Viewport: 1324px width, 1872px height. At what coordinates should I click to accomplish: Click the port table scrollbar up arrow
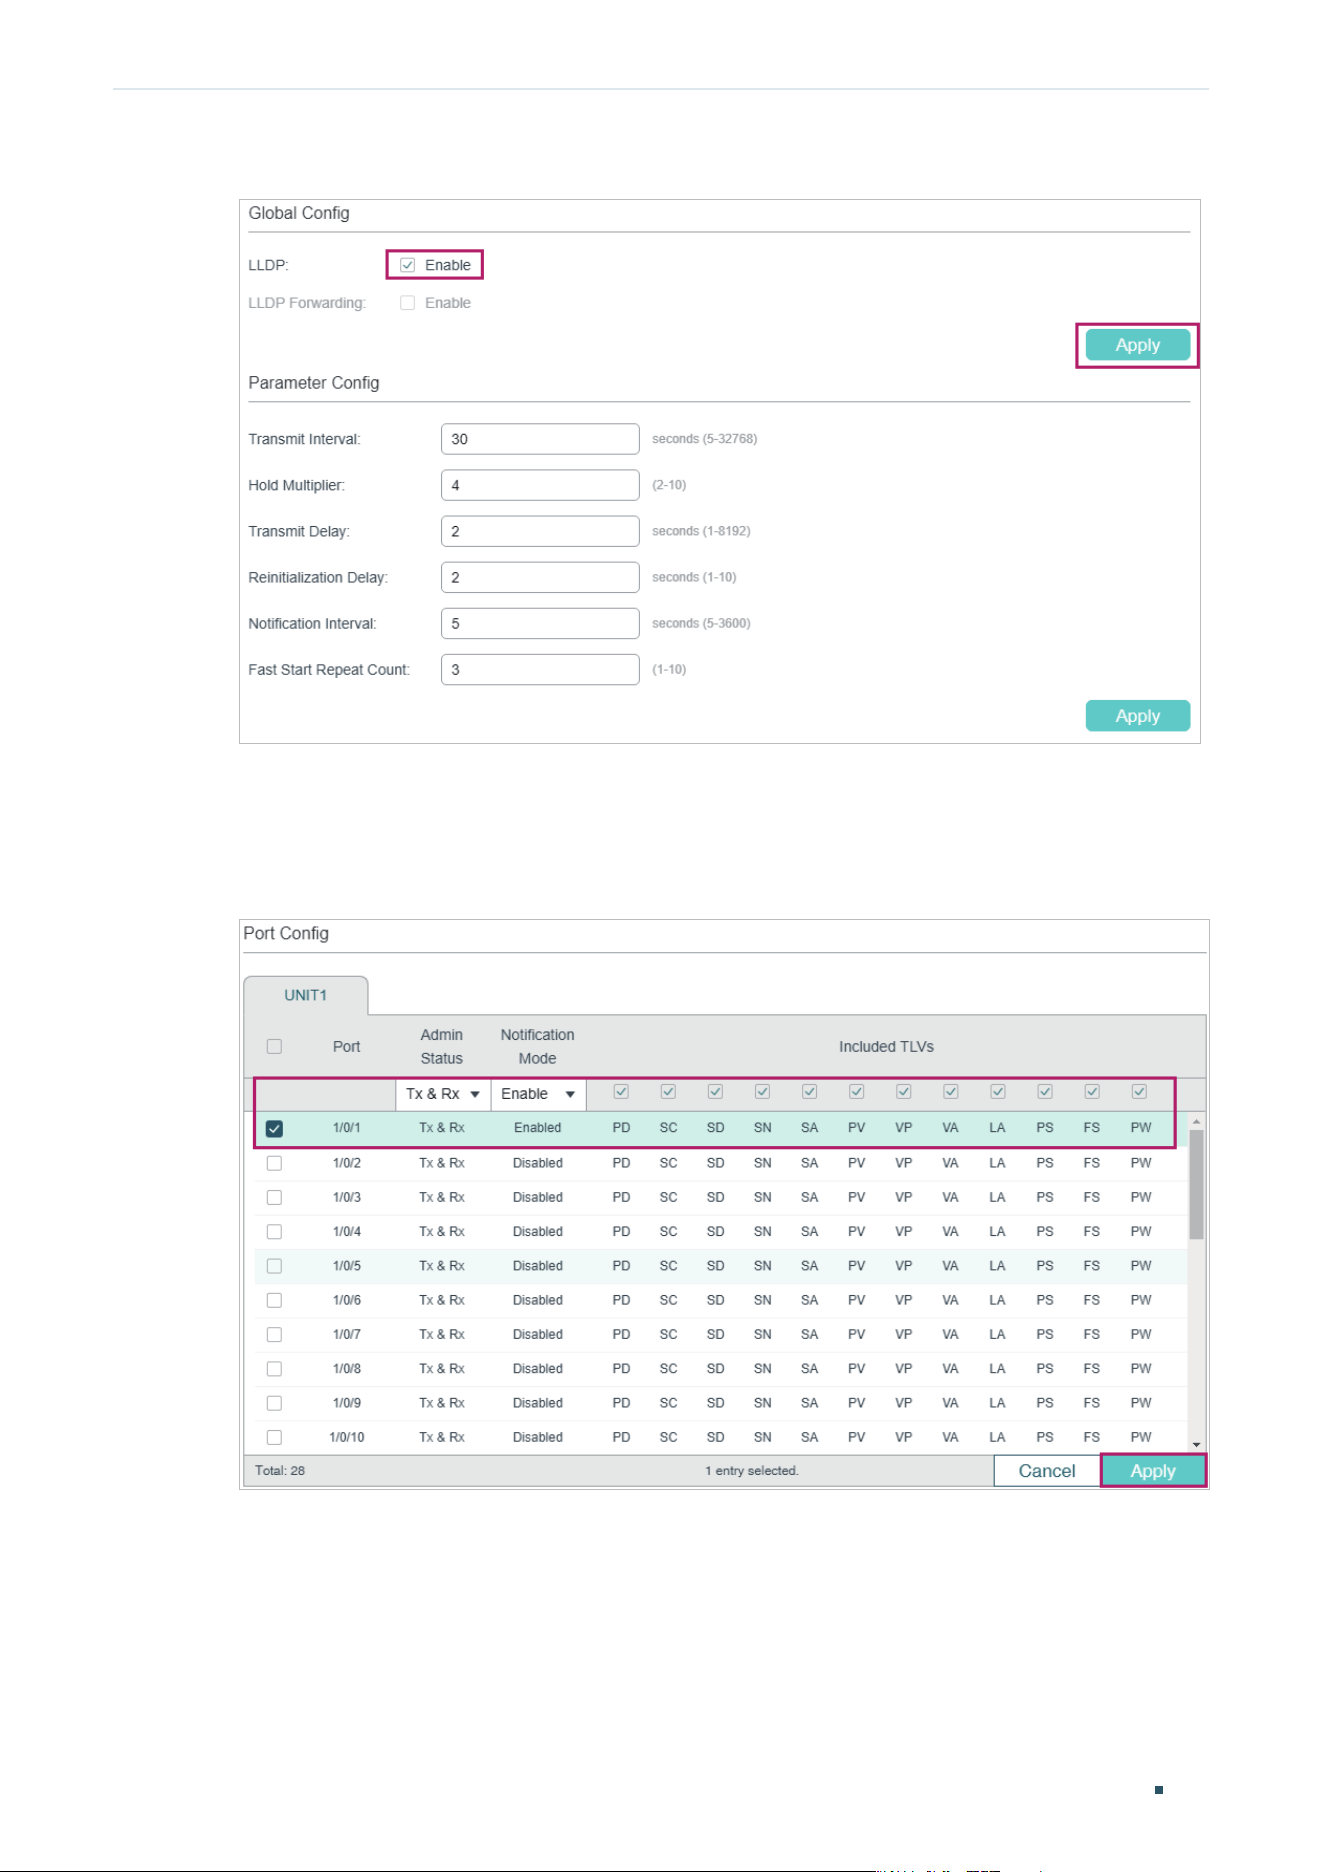(1196, 1122)
